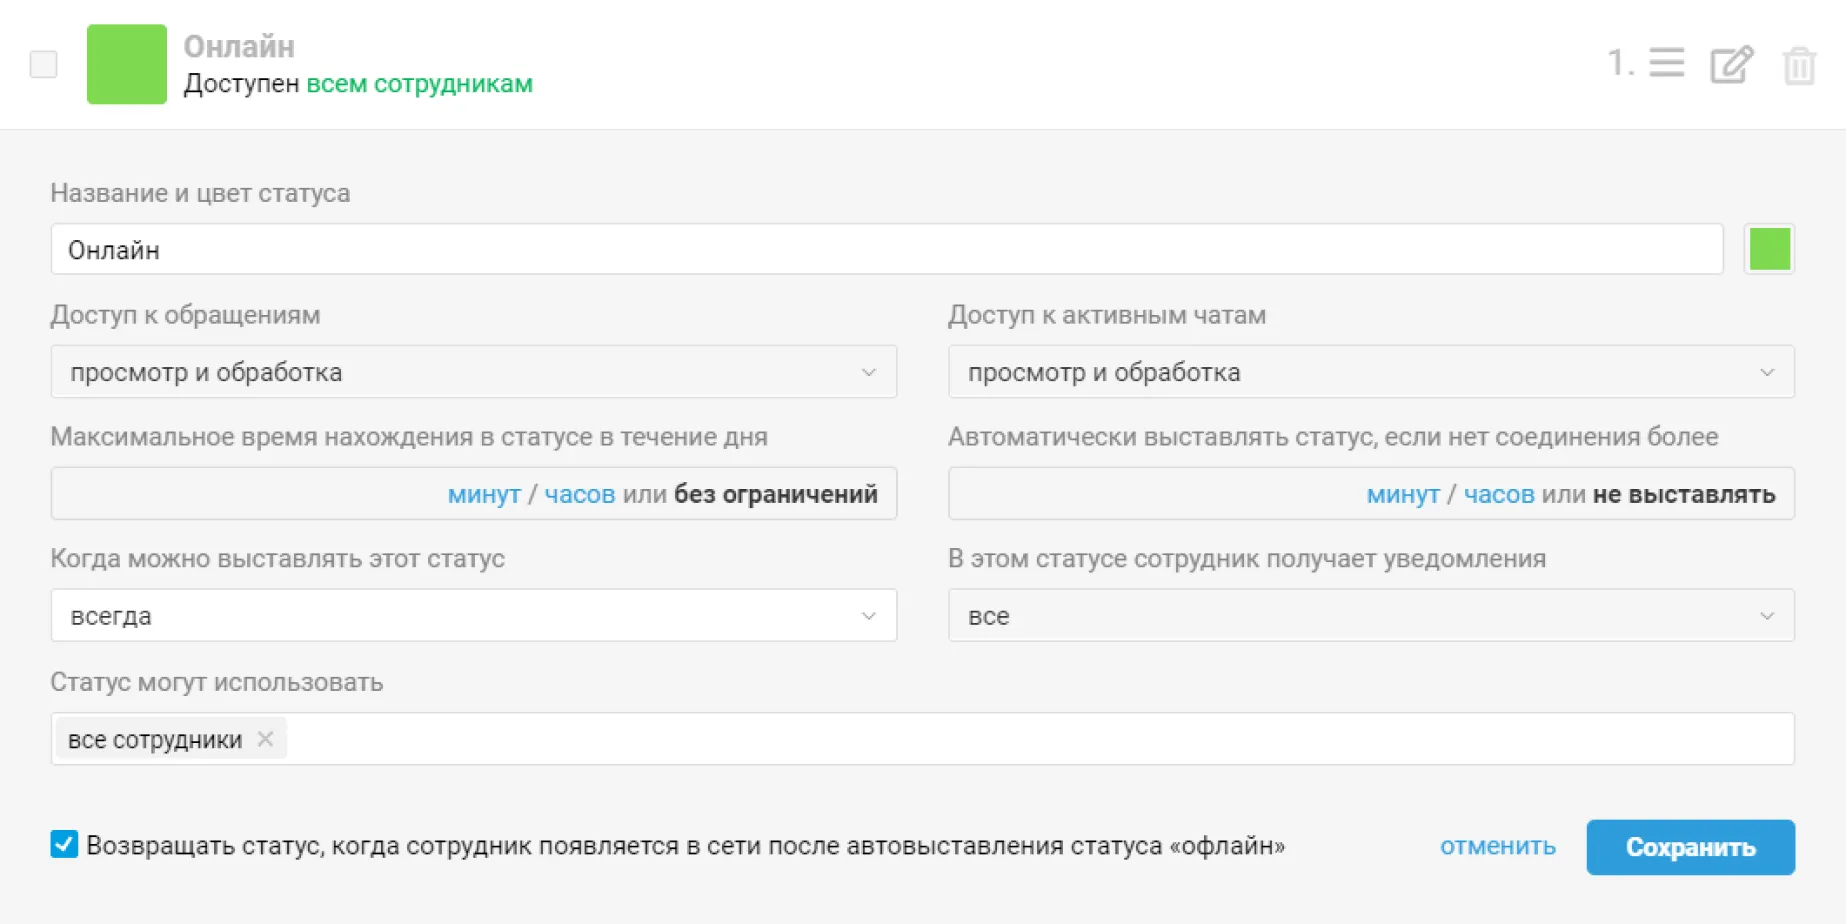Expand 'Когда можно выставлять этот статус' dropdown

(474, 615)
